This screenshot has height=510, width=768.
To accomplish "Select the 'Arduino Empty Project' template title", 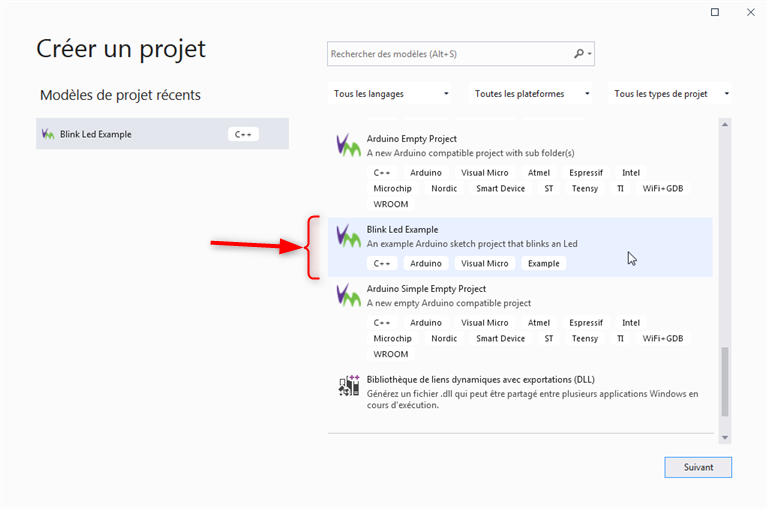I will click(x=411, y=139).
